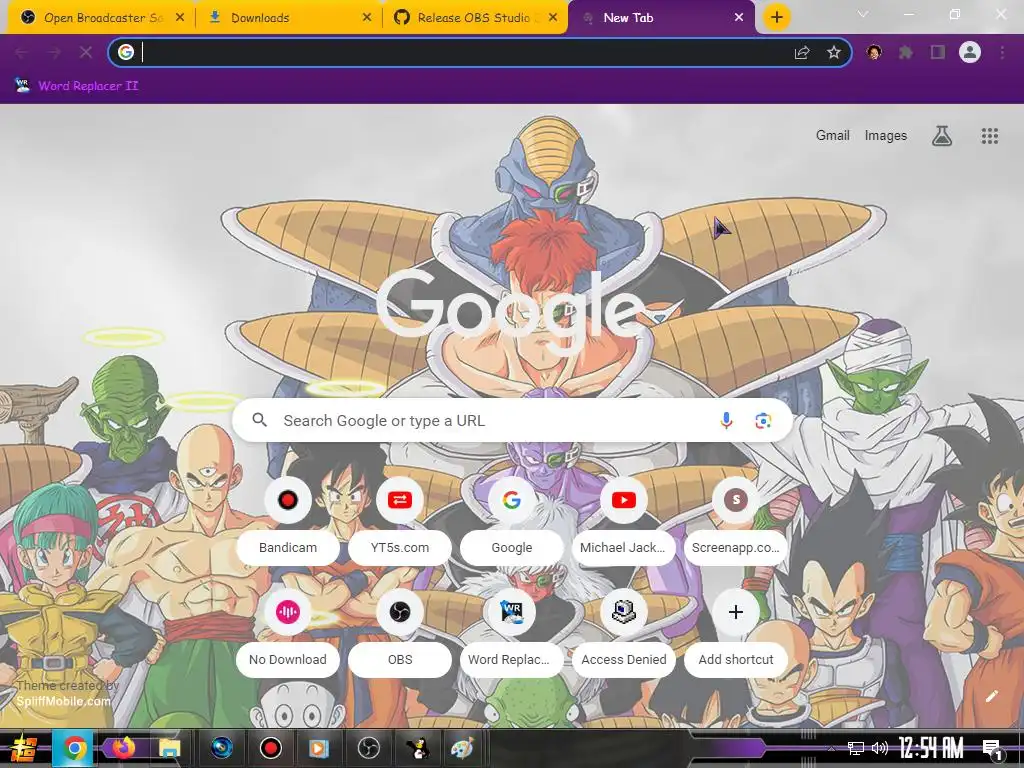Open Chrome's three-dot menu
The width and height of the screenshot is (1024, 768).
coord(1002,52)
